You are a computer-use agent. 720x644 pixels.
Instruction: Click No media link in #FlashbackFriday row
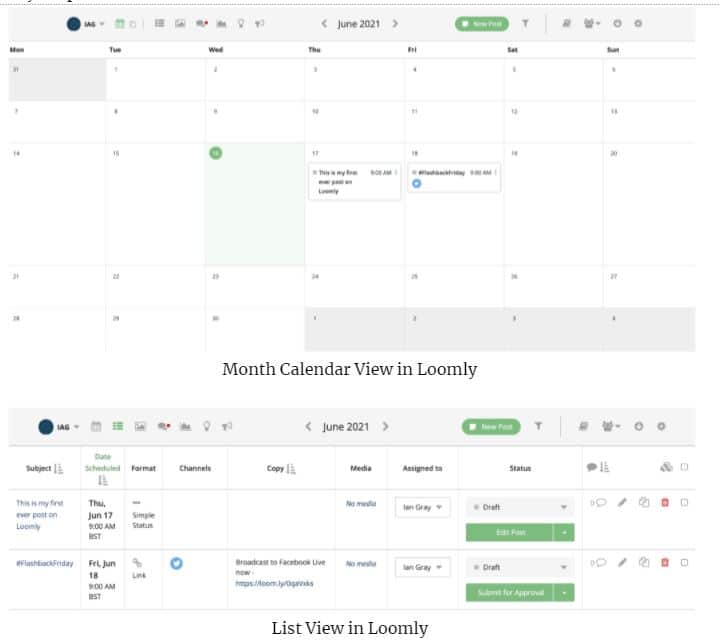(x=361, y=564)
